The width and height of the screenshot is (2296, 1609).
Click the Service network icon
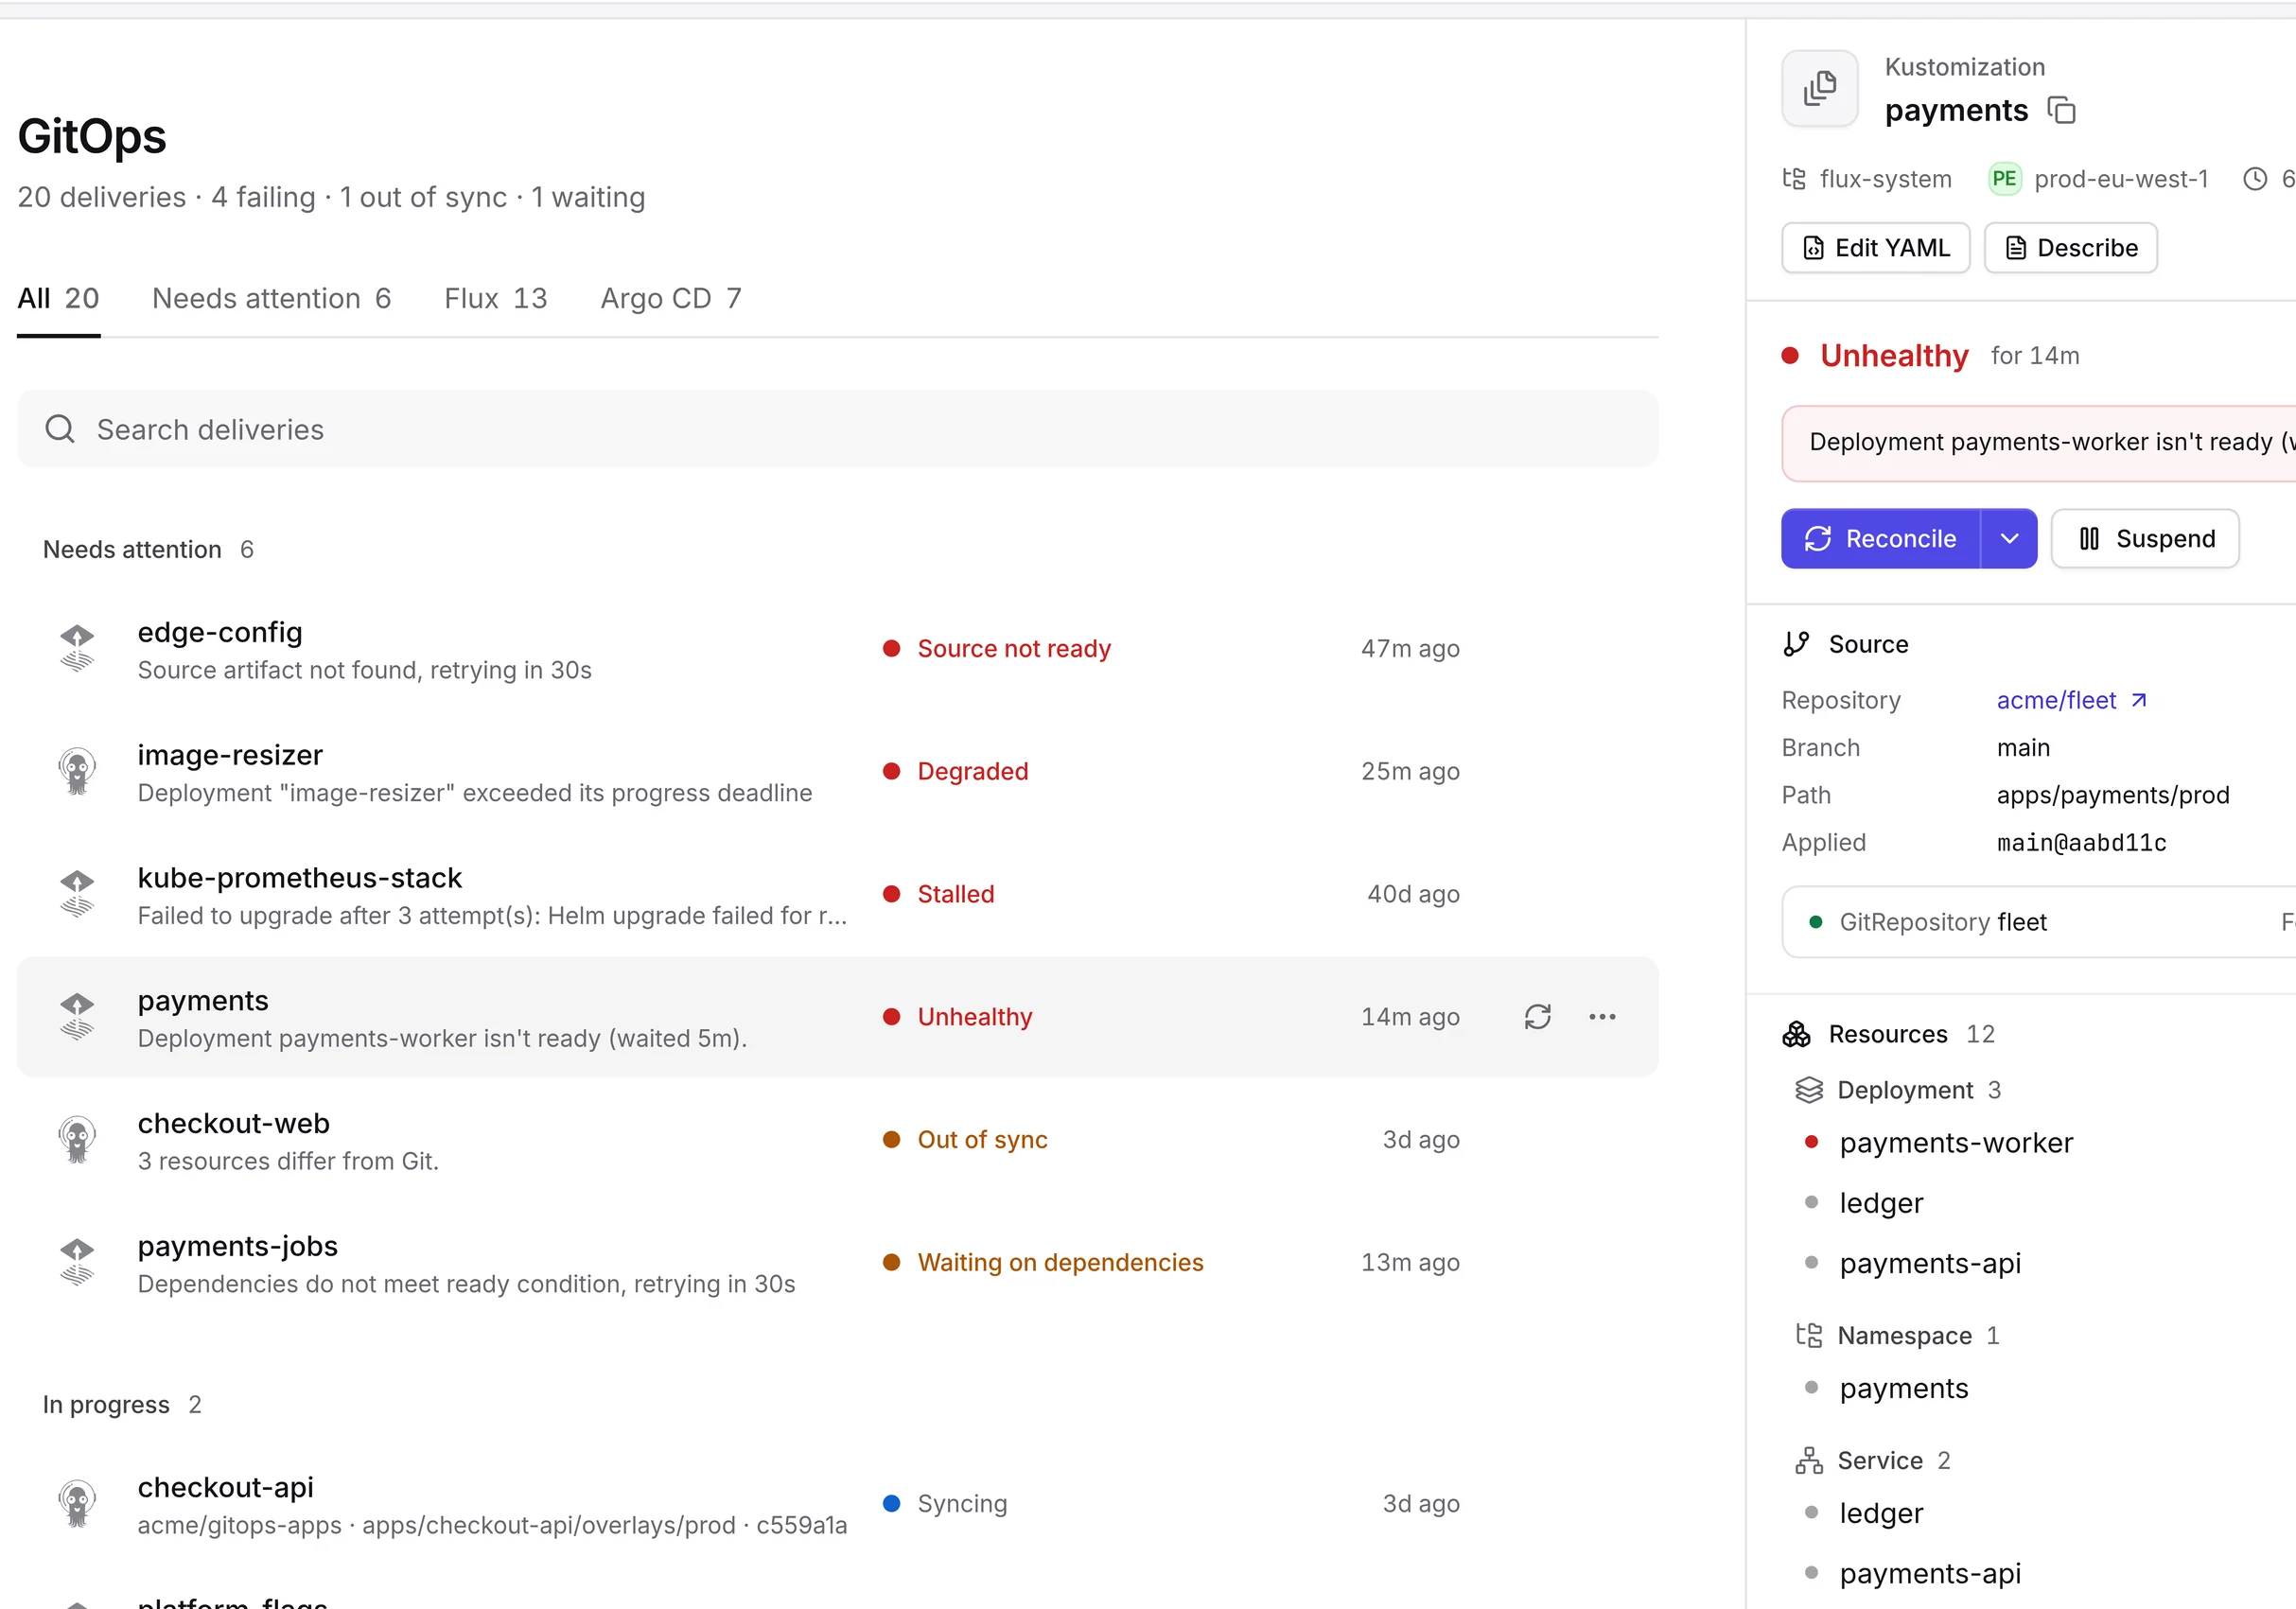click(1809, 1461)
